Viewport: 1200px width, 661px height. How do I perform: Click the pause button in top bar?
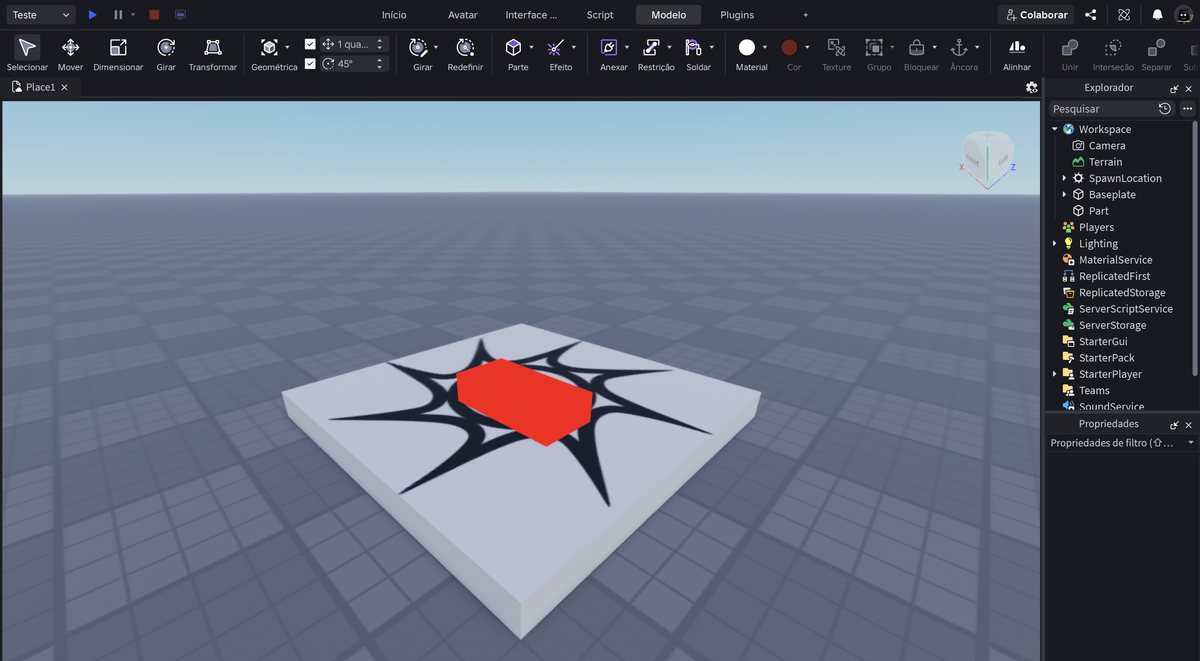pyautogui.click(x=118, y=15)
